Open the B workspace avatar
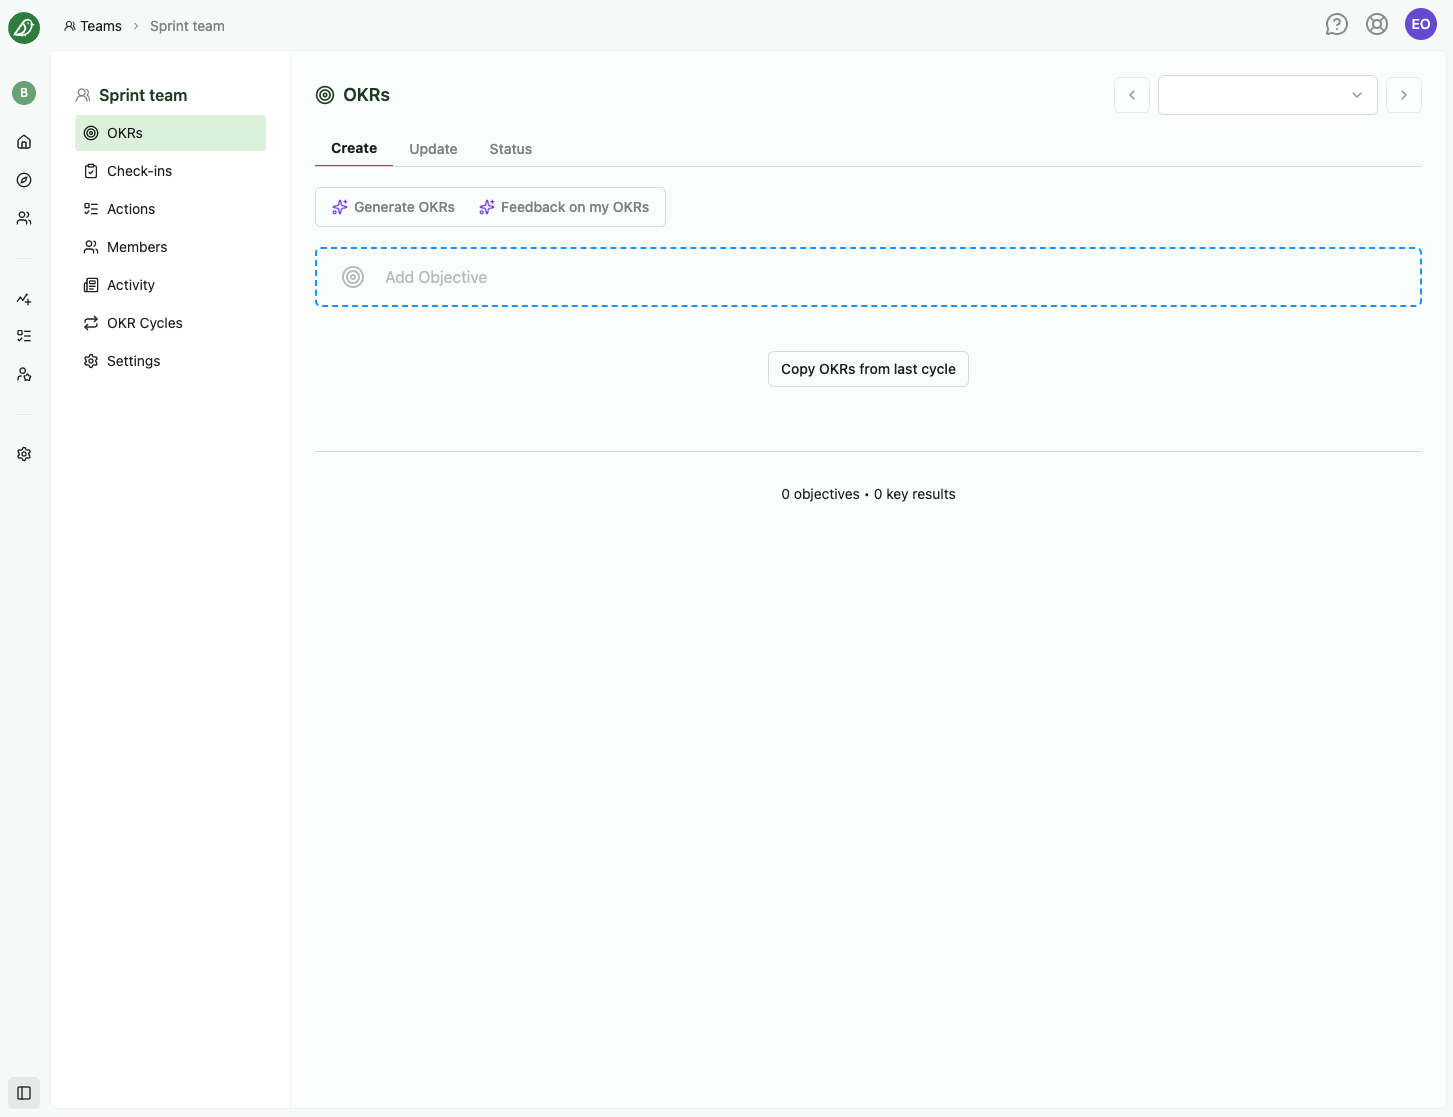 24,93
